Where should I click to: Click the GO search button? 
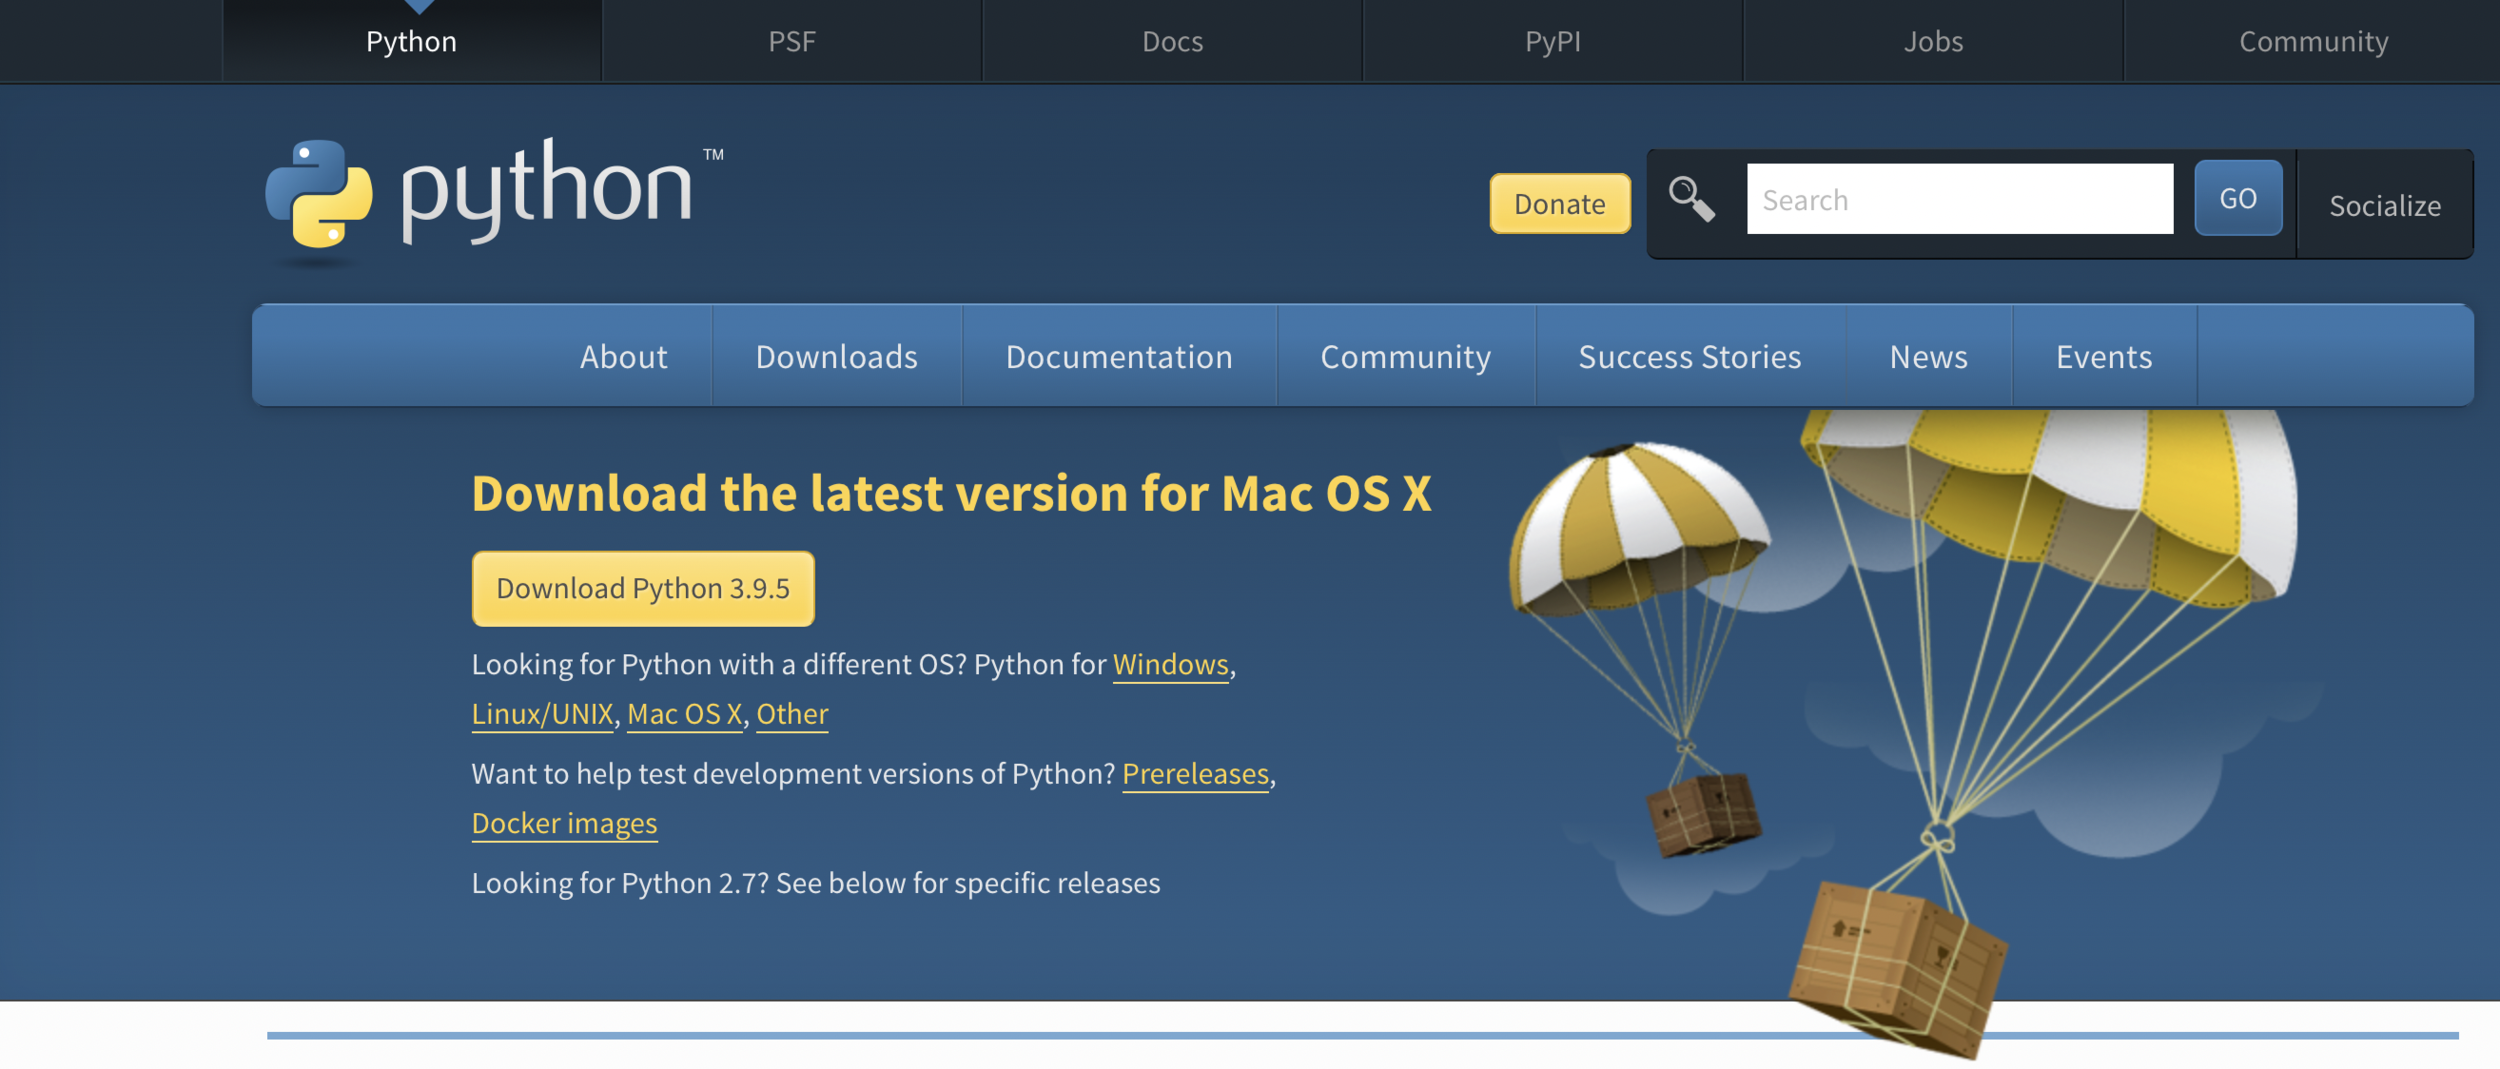(x=2238, y=198)
